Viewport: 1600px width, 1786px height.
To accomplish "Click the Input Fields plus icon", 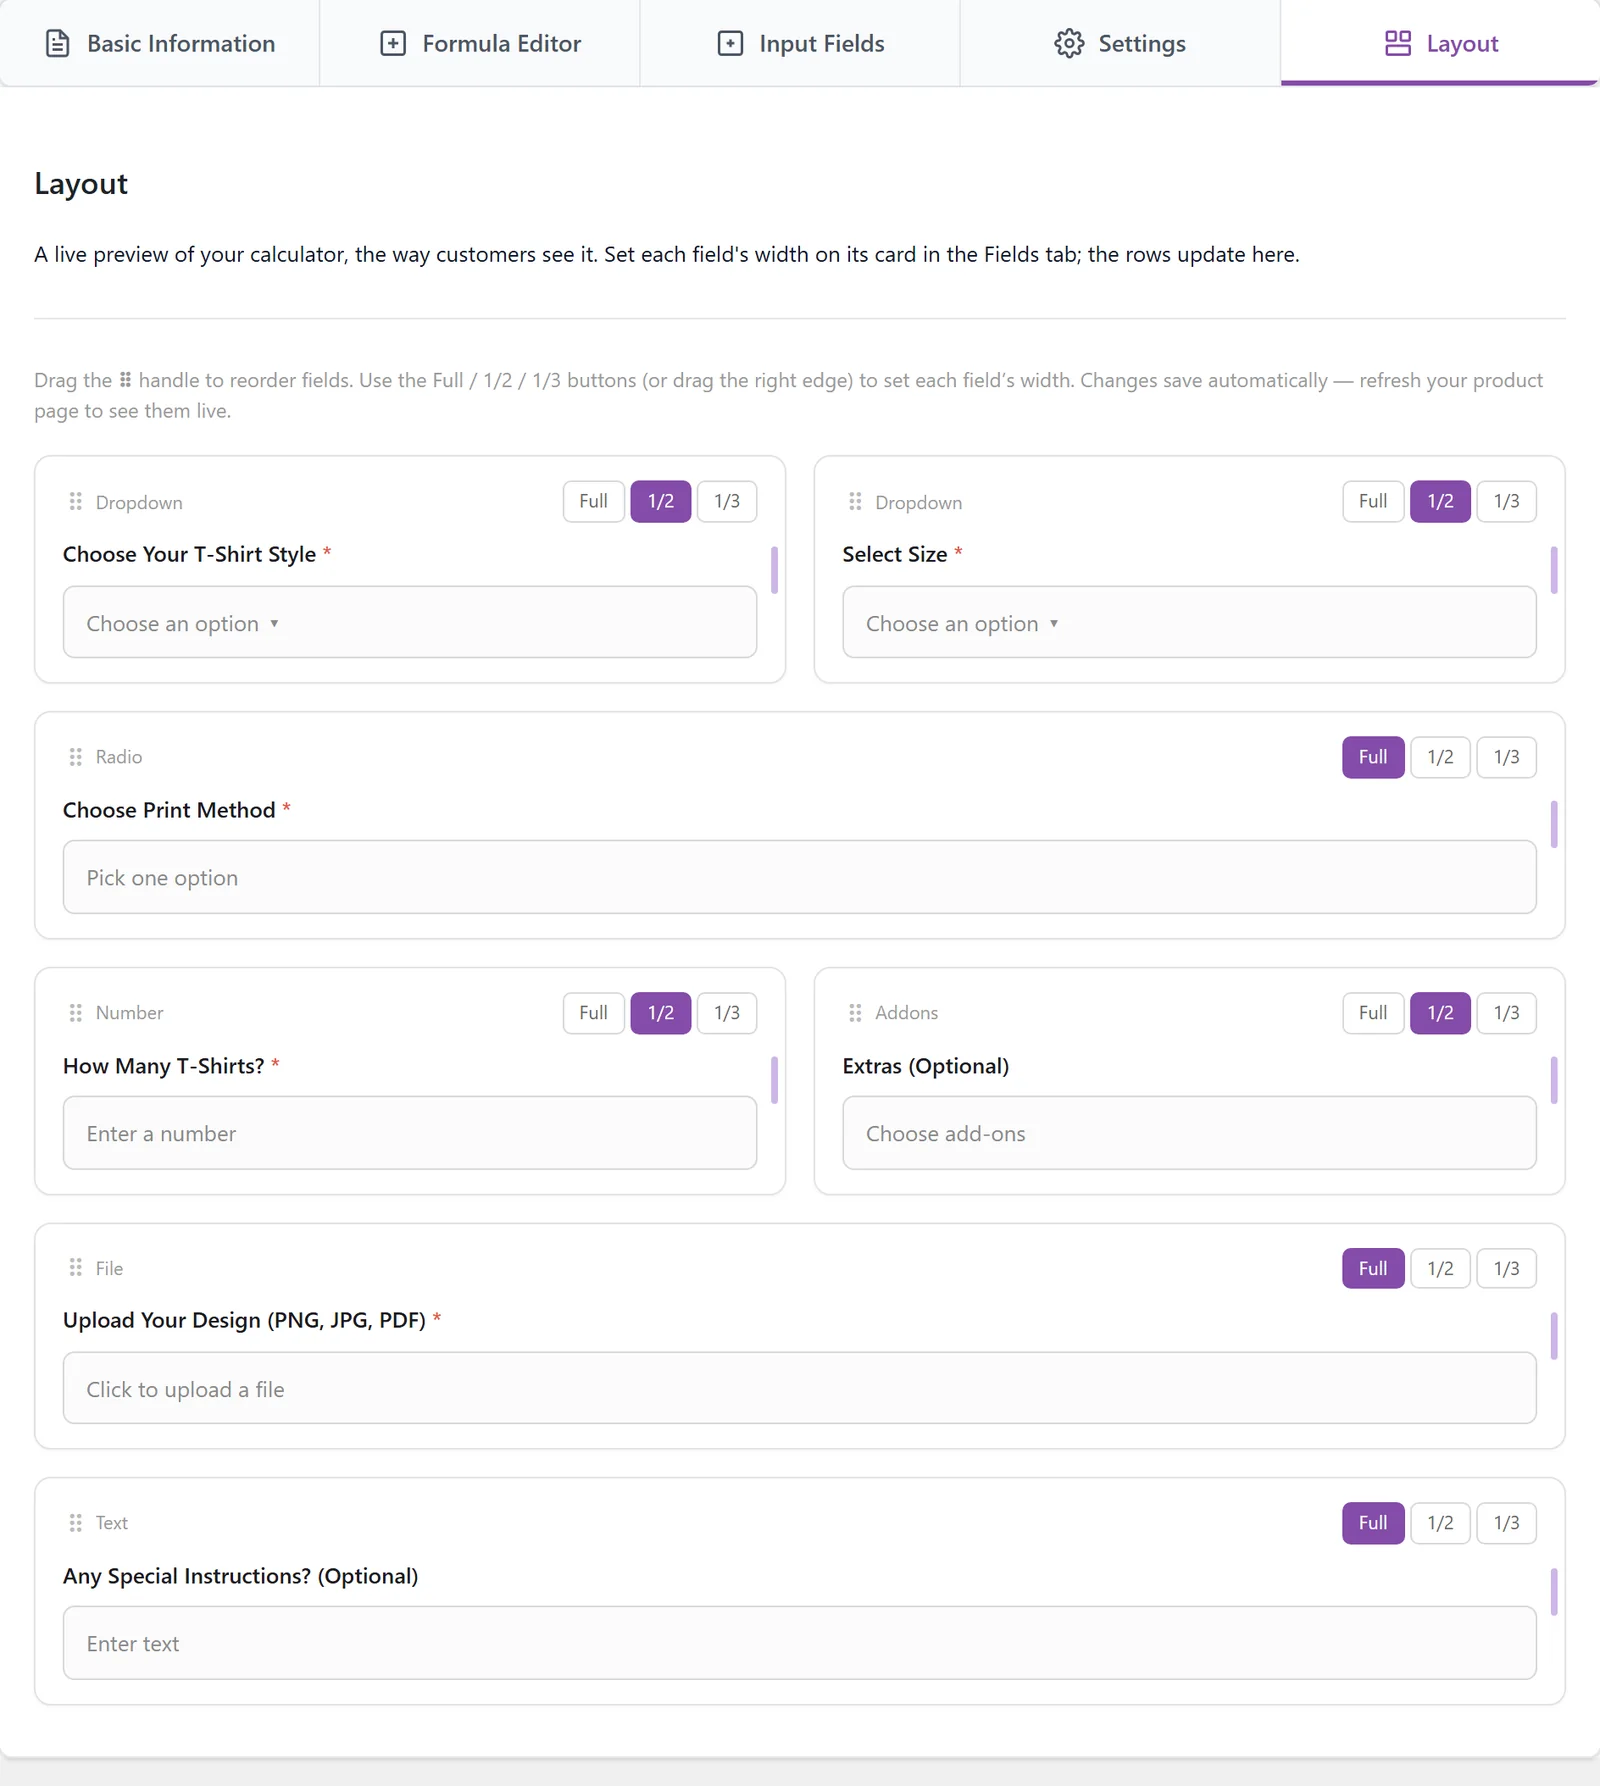I will pyautogui.click(x=730, y=44).
